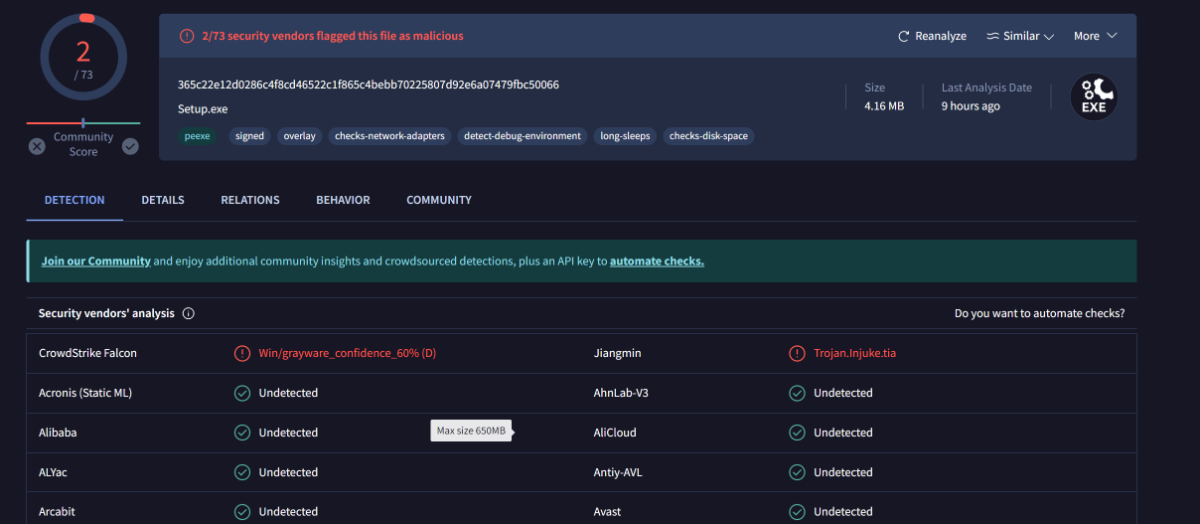The height and width of the screenshot is (524, 1200).
Task: Open the Community tab
Action: (439, 200)
